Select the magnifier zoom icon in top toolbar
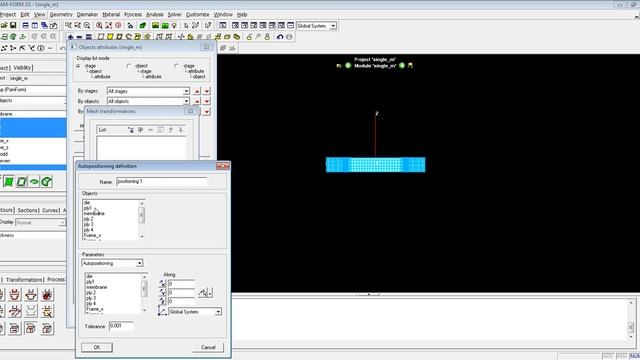Image resolution: width=640 pixels, height=360 pixels. click(x=87, y=26)
